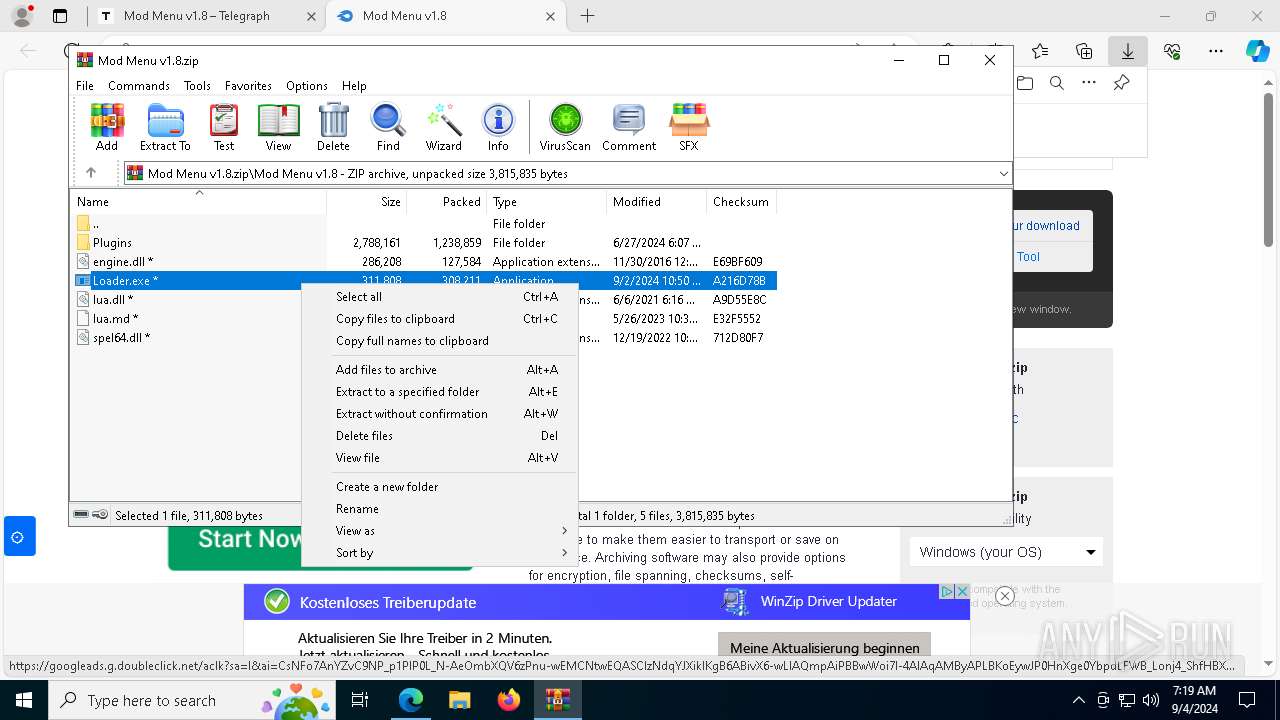Sort by the Size column header
This screenshot has height=720, width=1280.
pyautogui.click(x=367, y=202)
